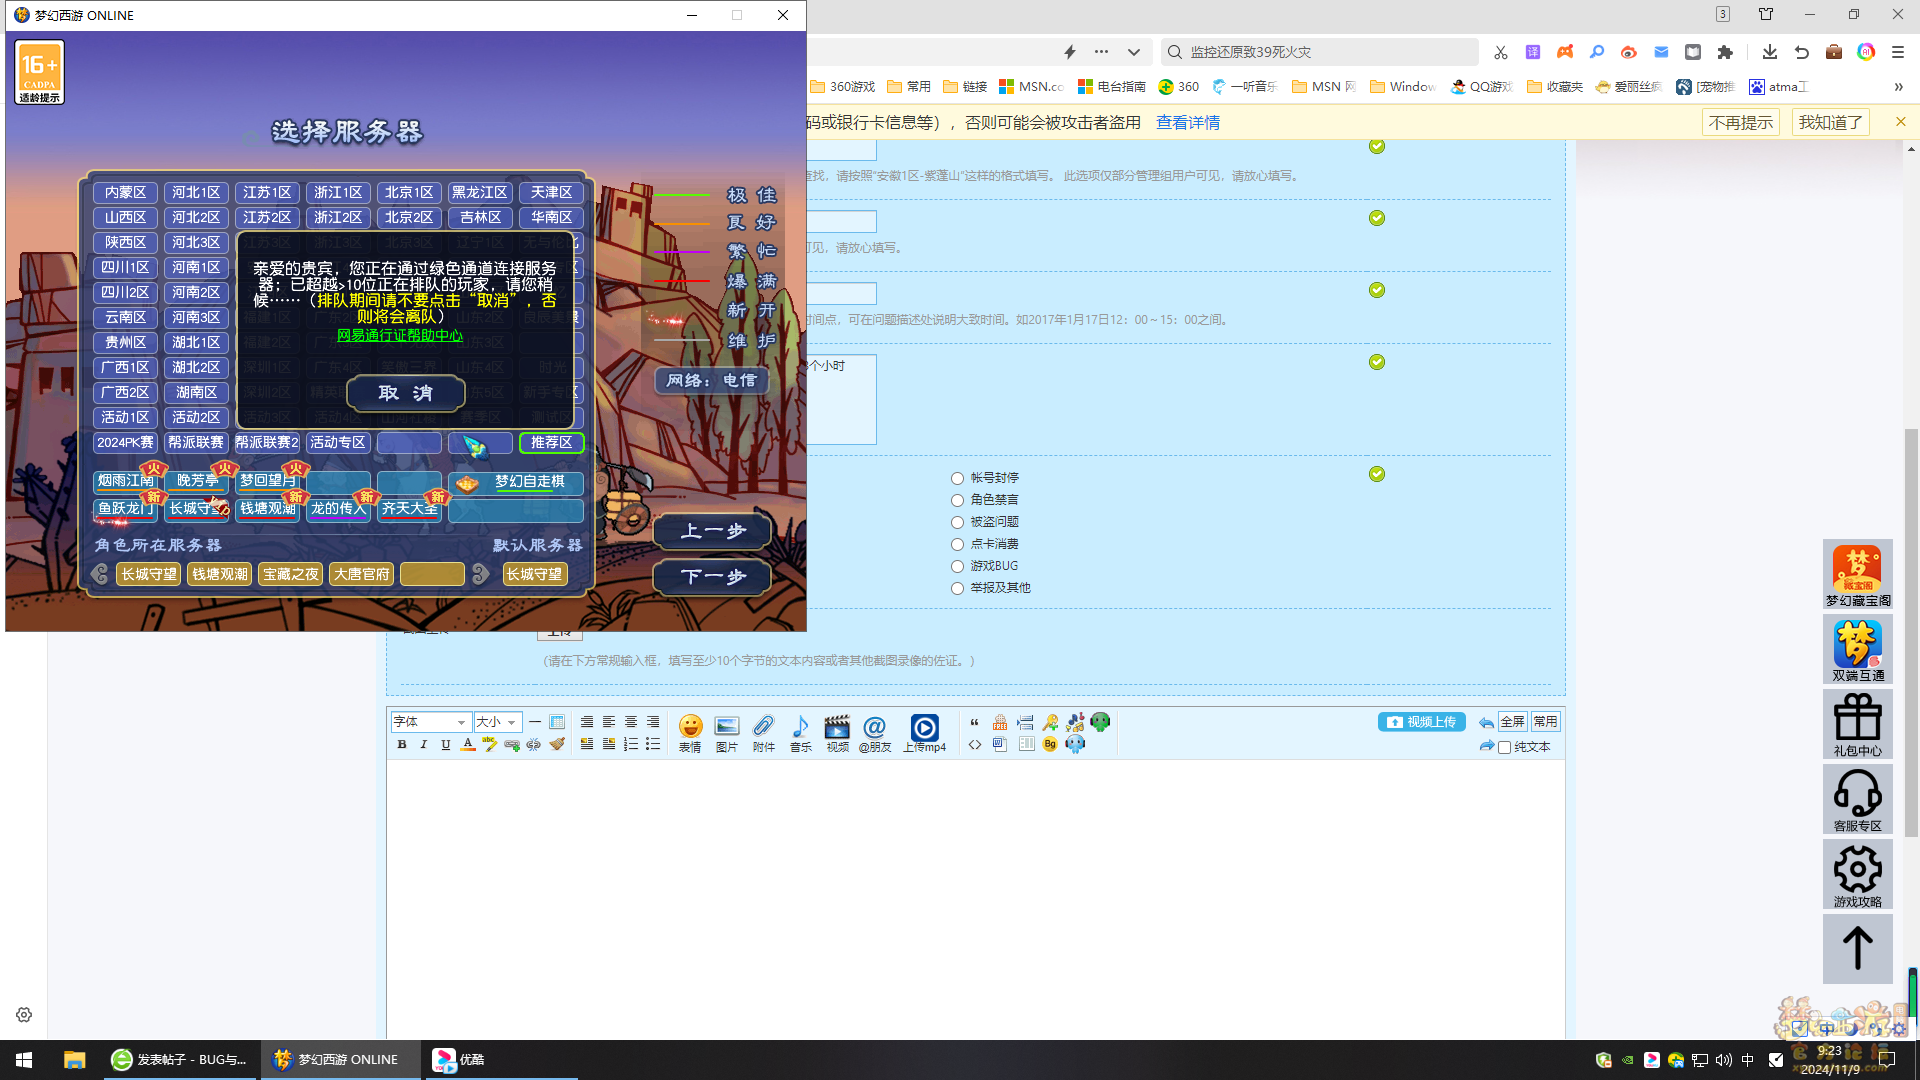Click the 不再提示 notification button
Screen dimensions: 1920x1080
pyautogui.click(x=1740, y=122)
